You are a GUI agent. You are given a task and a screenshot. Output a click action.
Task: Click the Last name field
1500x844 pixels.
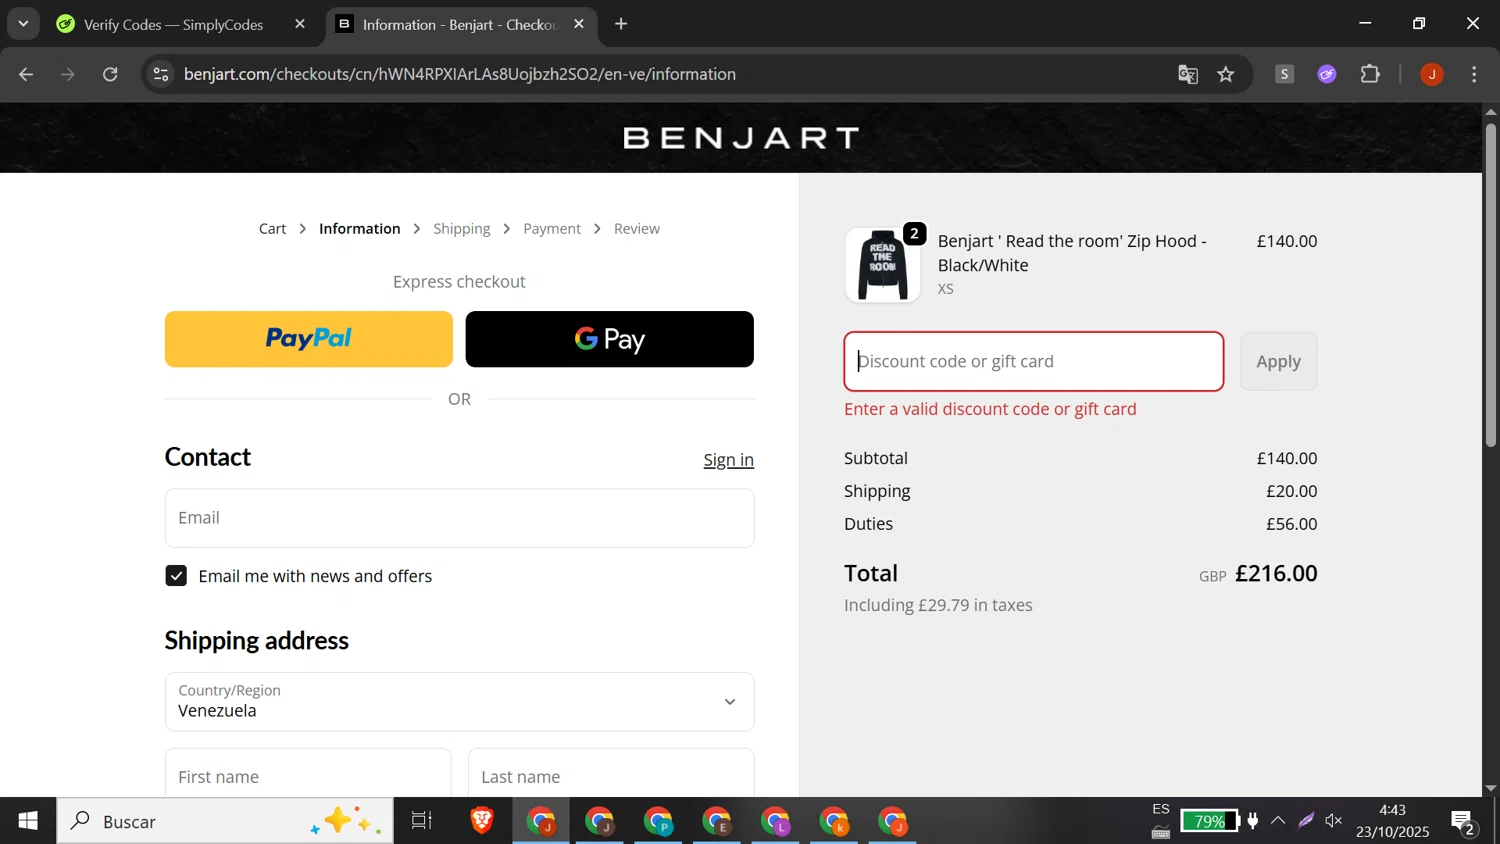(x=611, y=776)
